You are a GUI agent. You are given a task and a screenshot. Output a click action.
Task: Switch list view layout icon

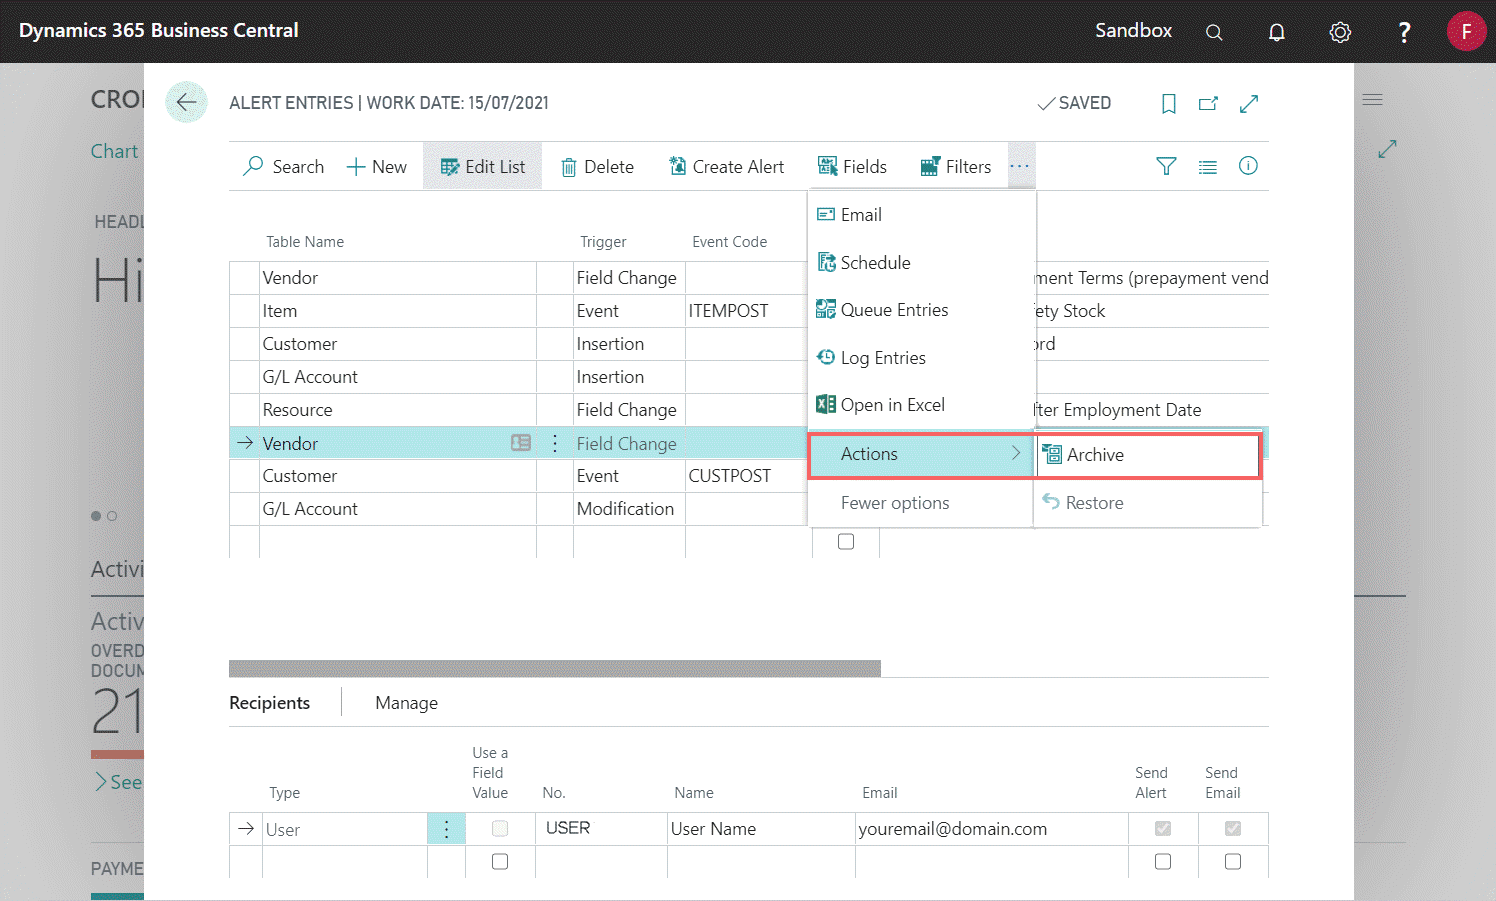coord(1208,167)
